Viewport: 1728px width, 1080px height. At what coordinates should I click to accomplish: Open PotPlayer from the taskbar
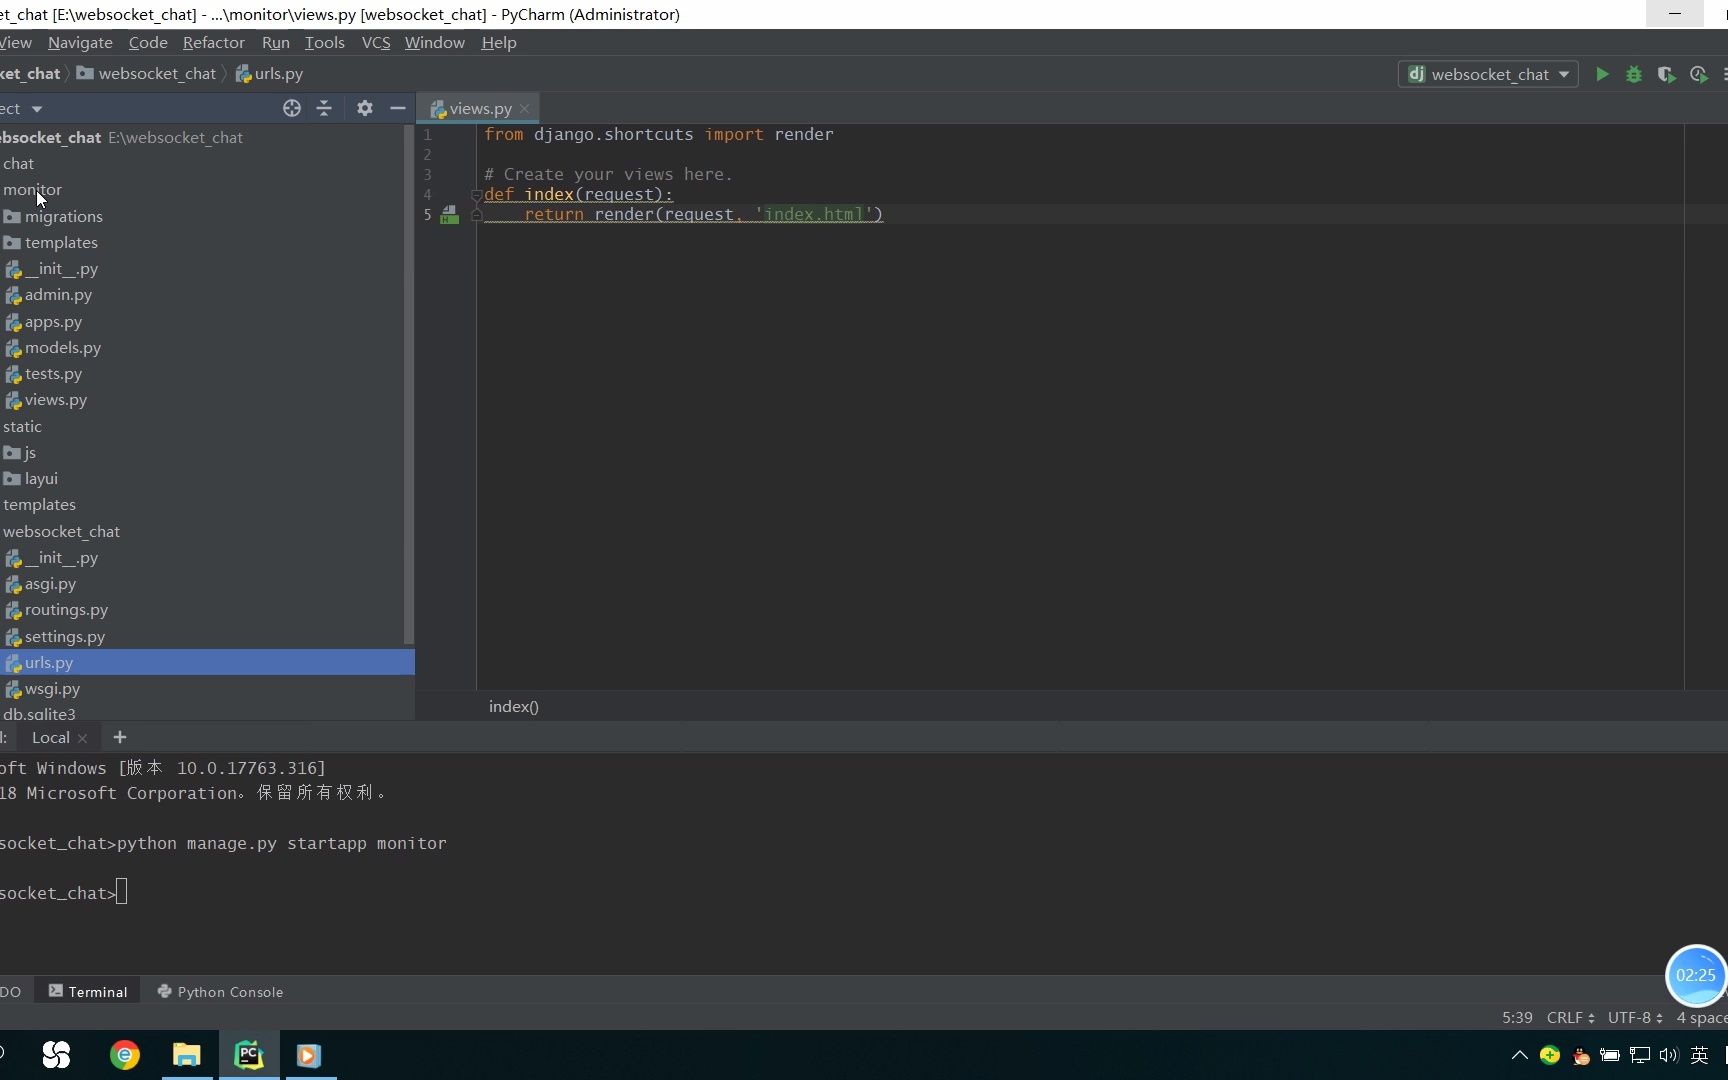tap(308, 1055)
